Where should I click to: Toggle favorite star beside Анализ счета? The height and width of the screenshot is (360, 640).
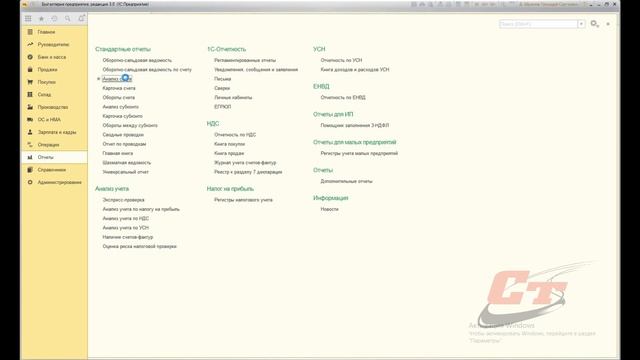pyautogui.click(x=98, y=79)
